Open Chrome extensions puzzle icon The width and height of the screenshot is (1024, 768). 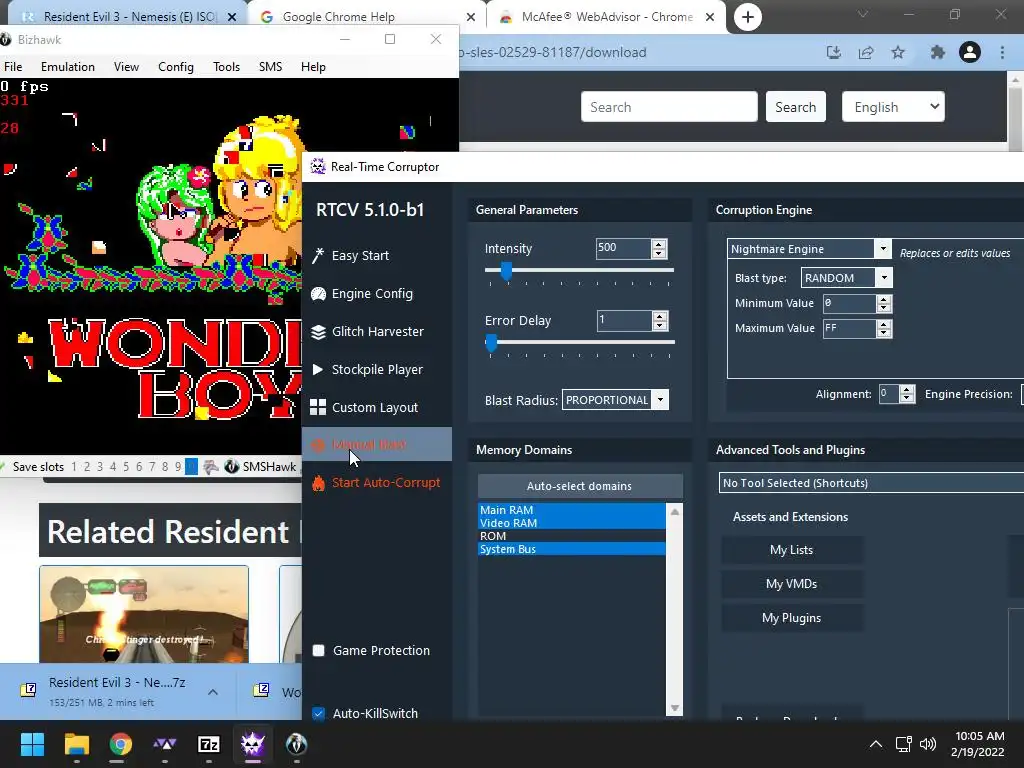[938, 52]
